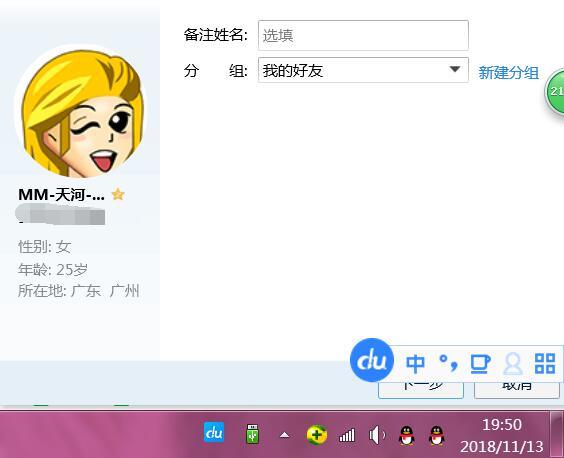Viewport: 564px width, 458px height.
Task: Click the blonde cartoon avatar picture
Action: click(82, 113)
